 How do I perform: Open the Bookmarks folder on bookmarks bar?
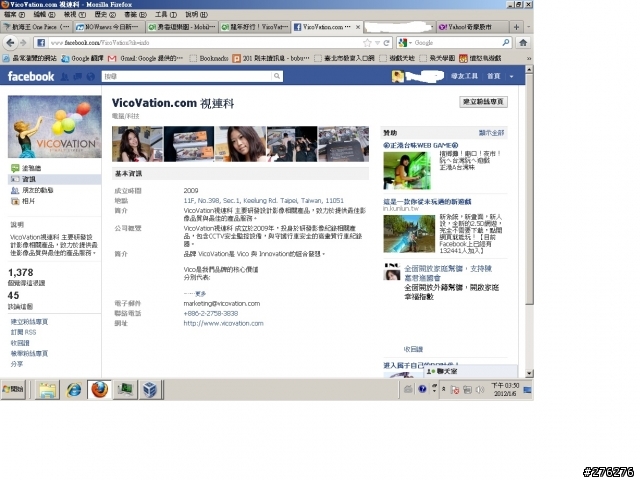(209, 58)
